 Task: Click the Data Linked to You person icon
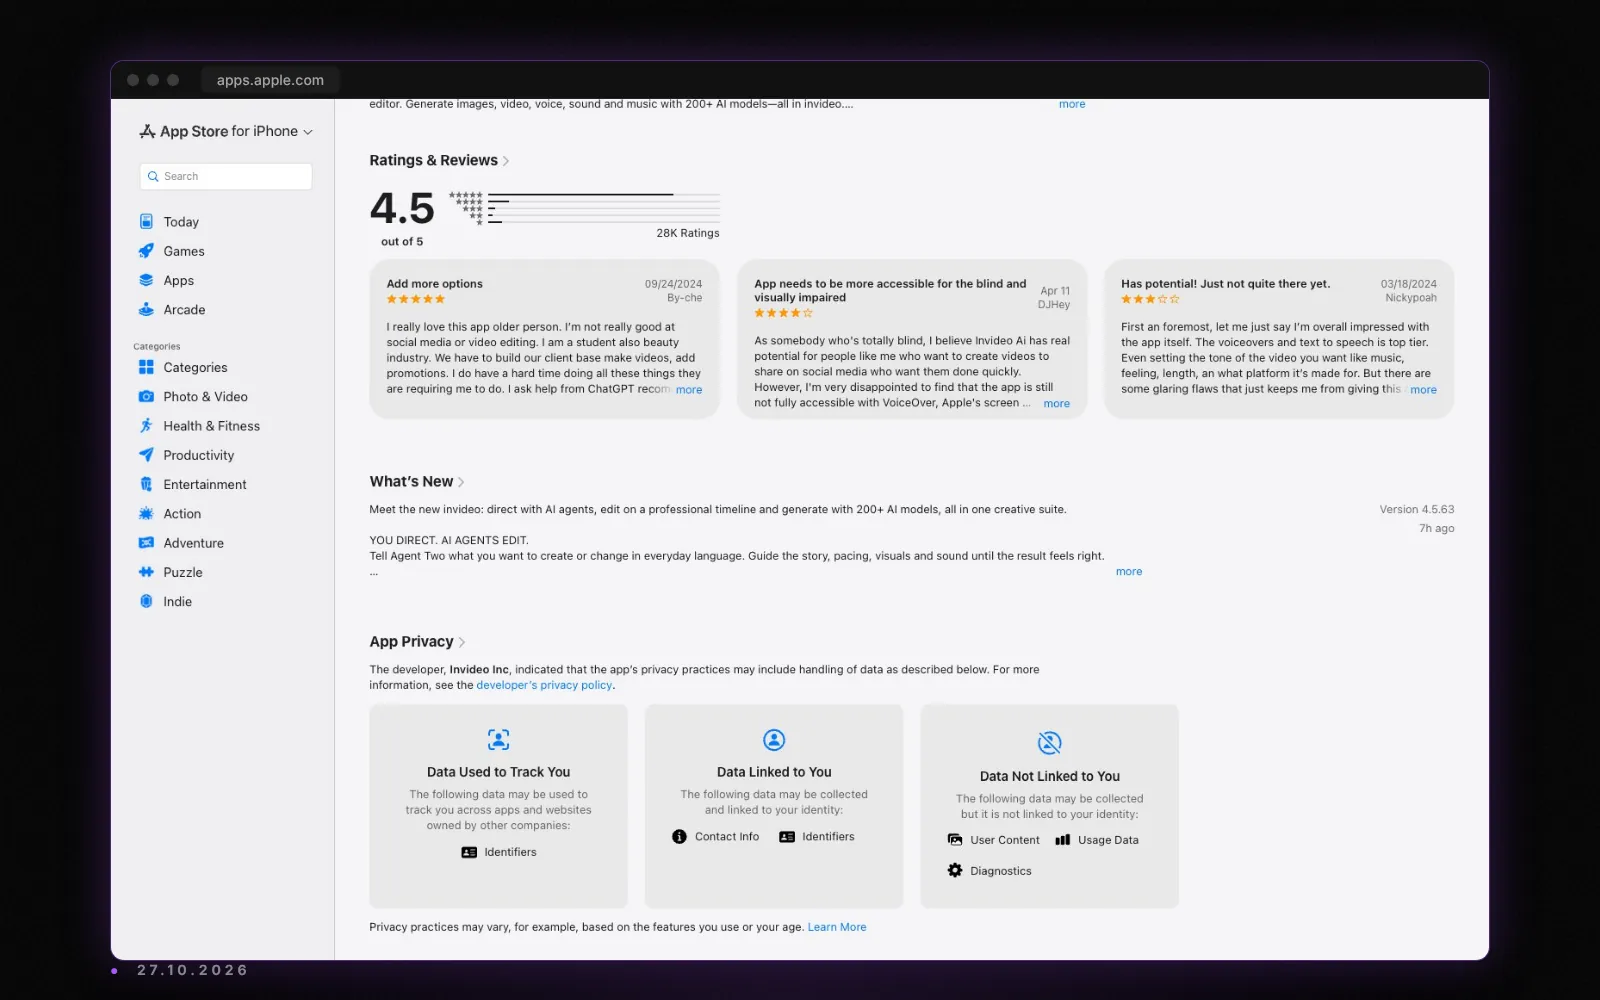774,740
